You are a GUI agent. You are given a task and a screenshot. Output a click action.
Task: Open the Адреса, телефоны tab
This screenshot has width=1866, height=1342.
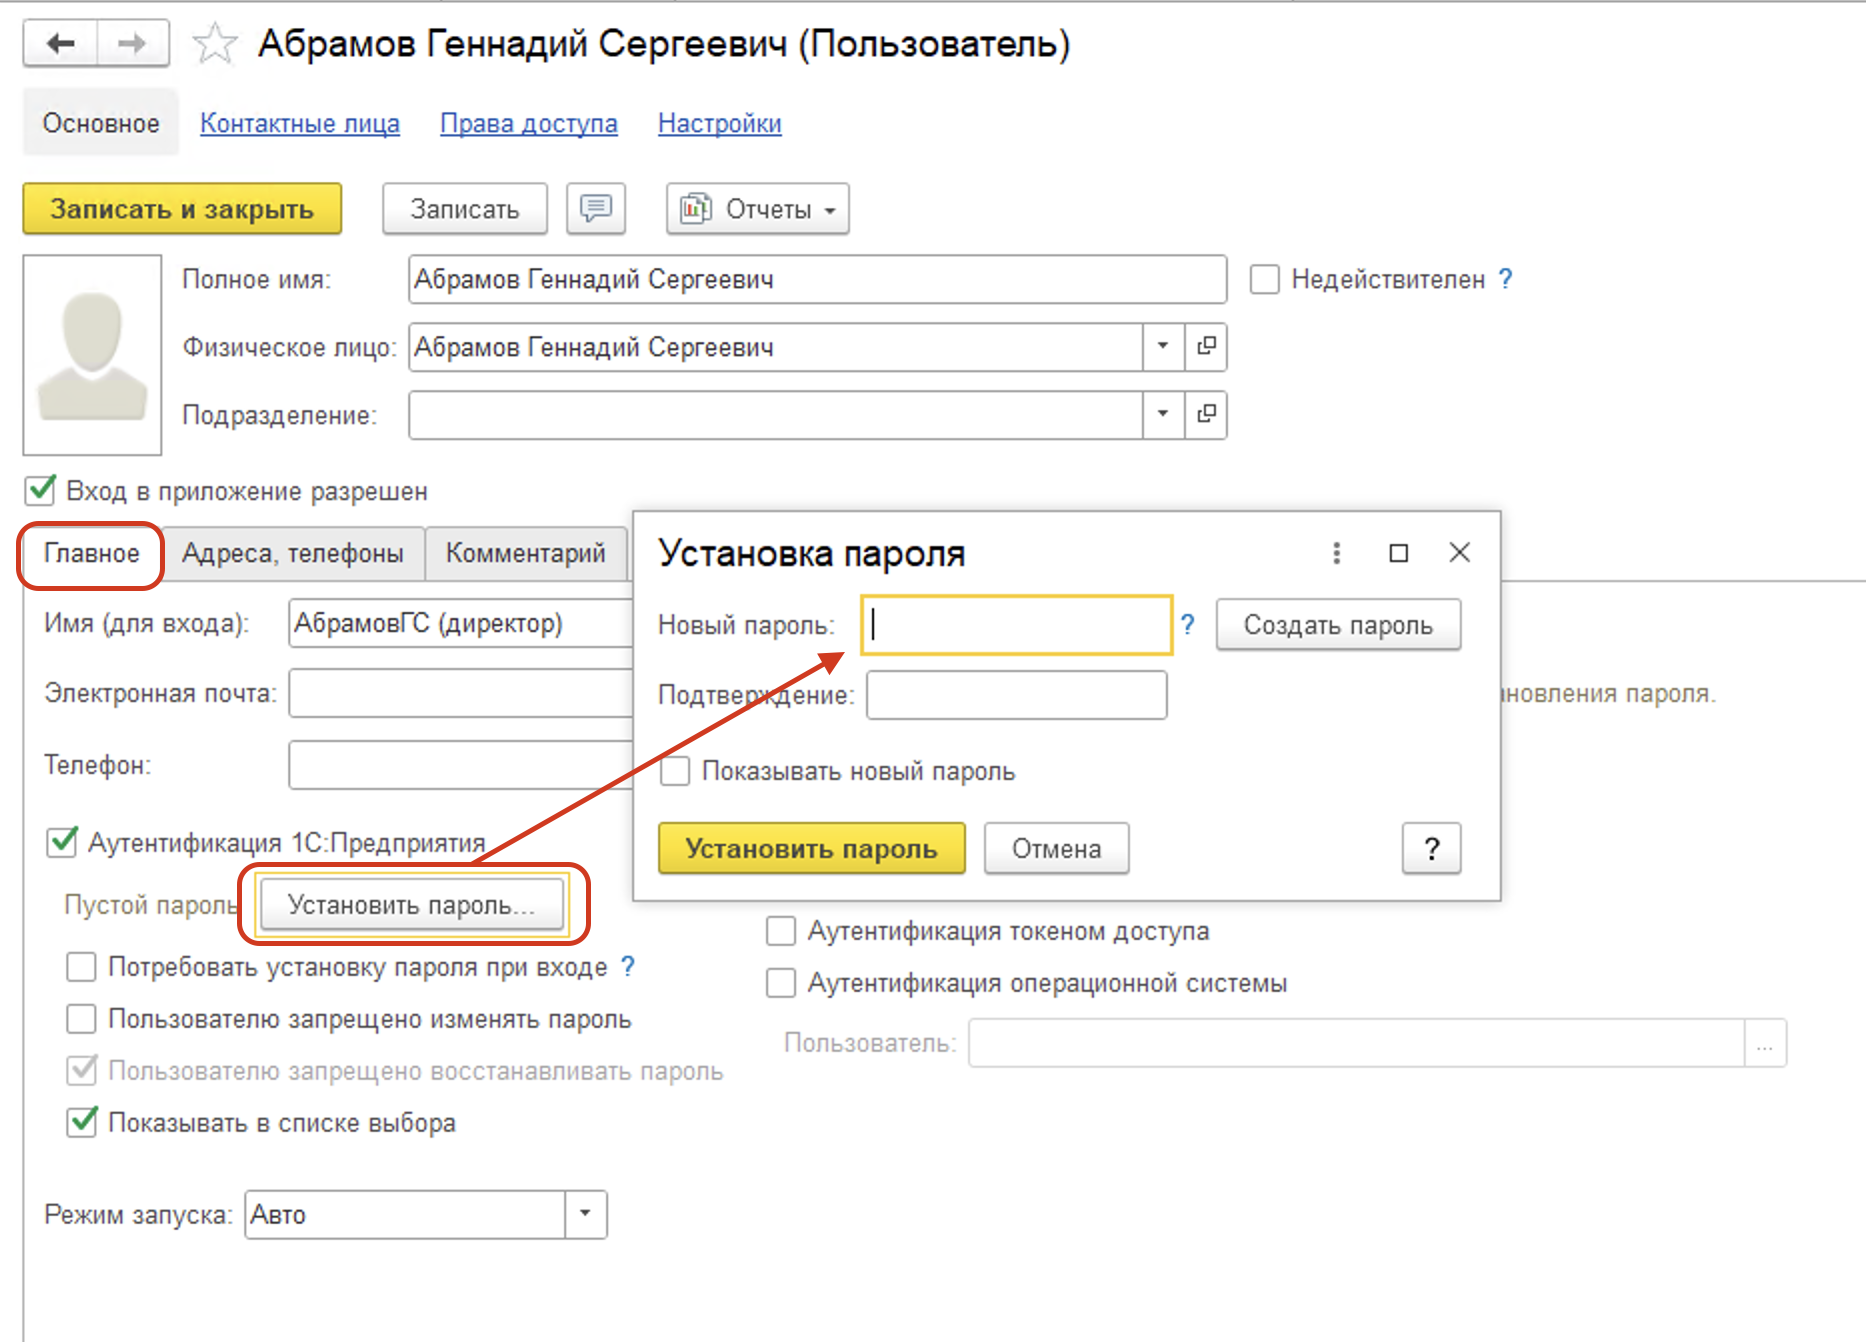pos(293,552)
